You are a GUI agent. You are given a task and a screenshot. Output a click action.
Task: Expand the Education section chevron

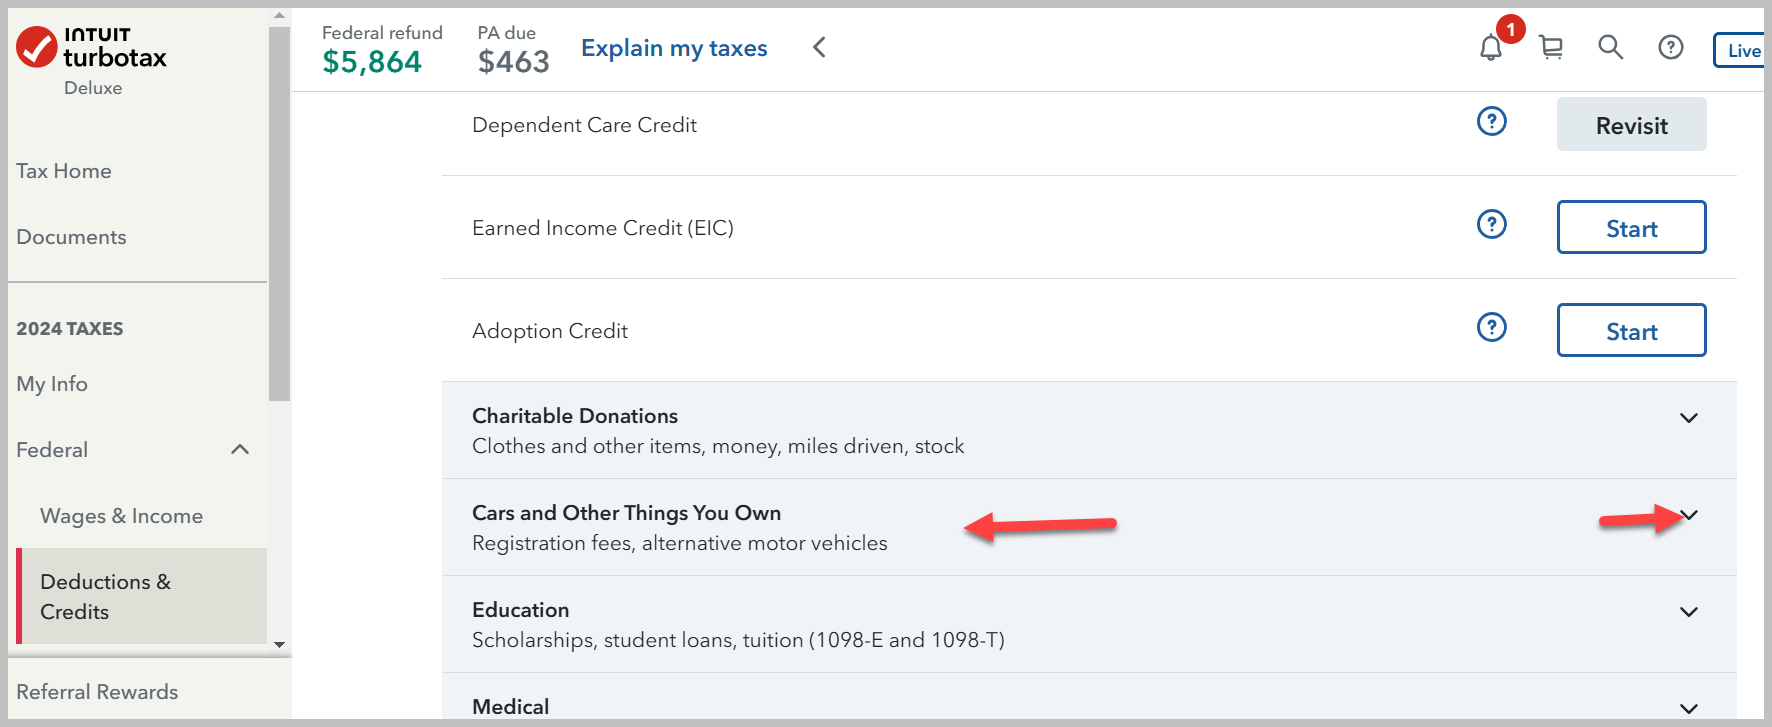tap(1689, 612)
